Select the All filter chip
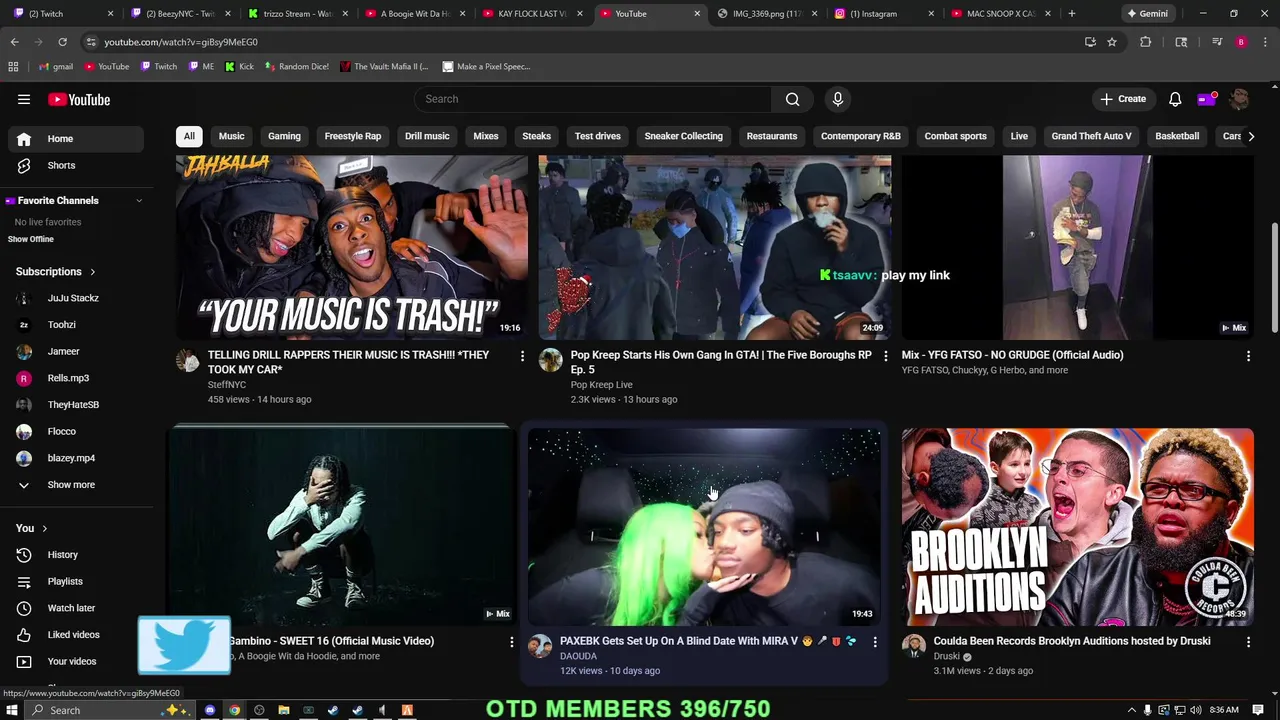1280x720 pixels. (189, 136)
